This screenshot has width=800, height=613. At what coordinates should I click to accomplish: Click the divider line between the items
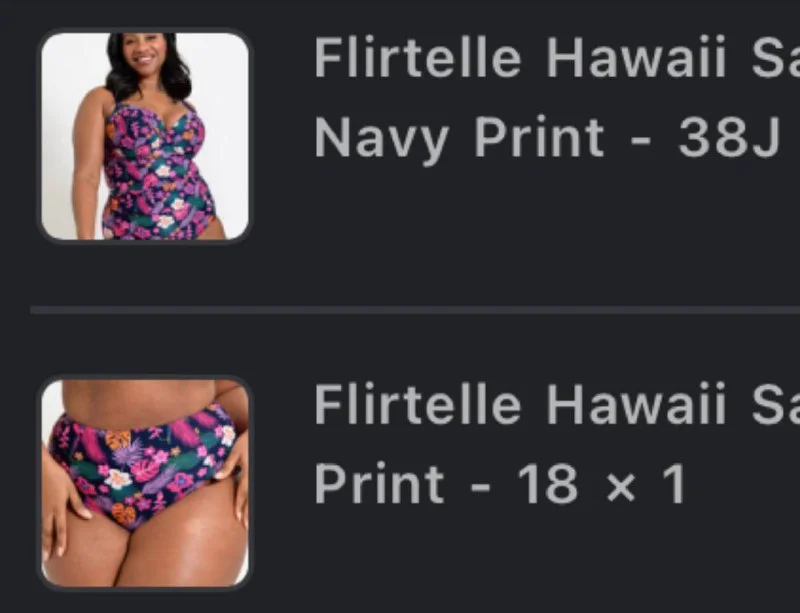415,310
